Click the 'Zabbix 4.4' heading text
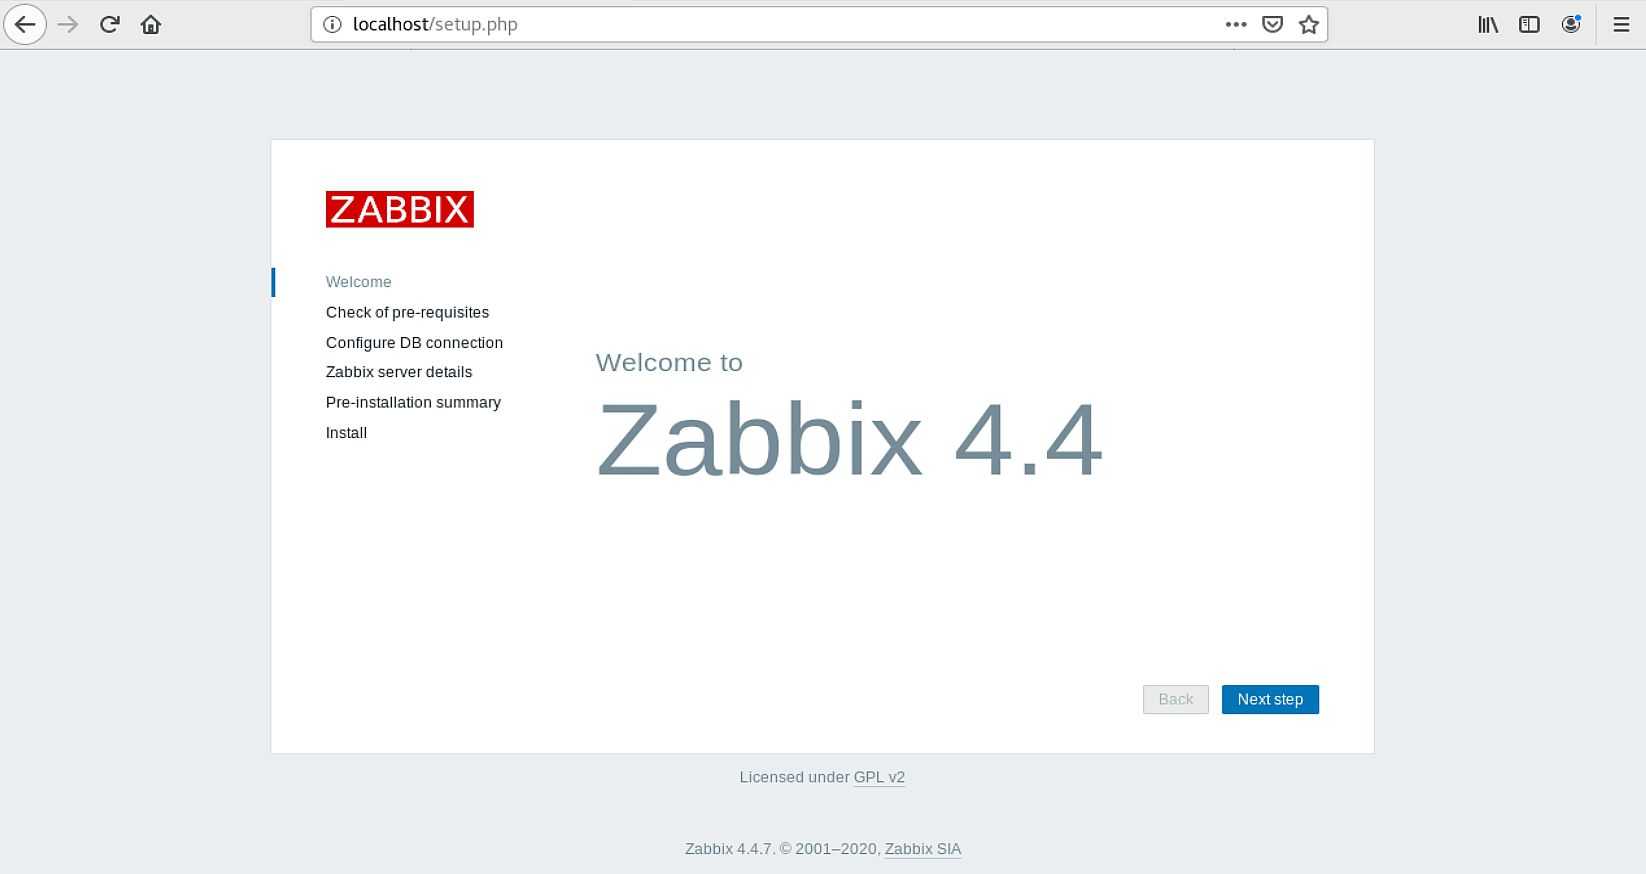 [x=849, y=439]
